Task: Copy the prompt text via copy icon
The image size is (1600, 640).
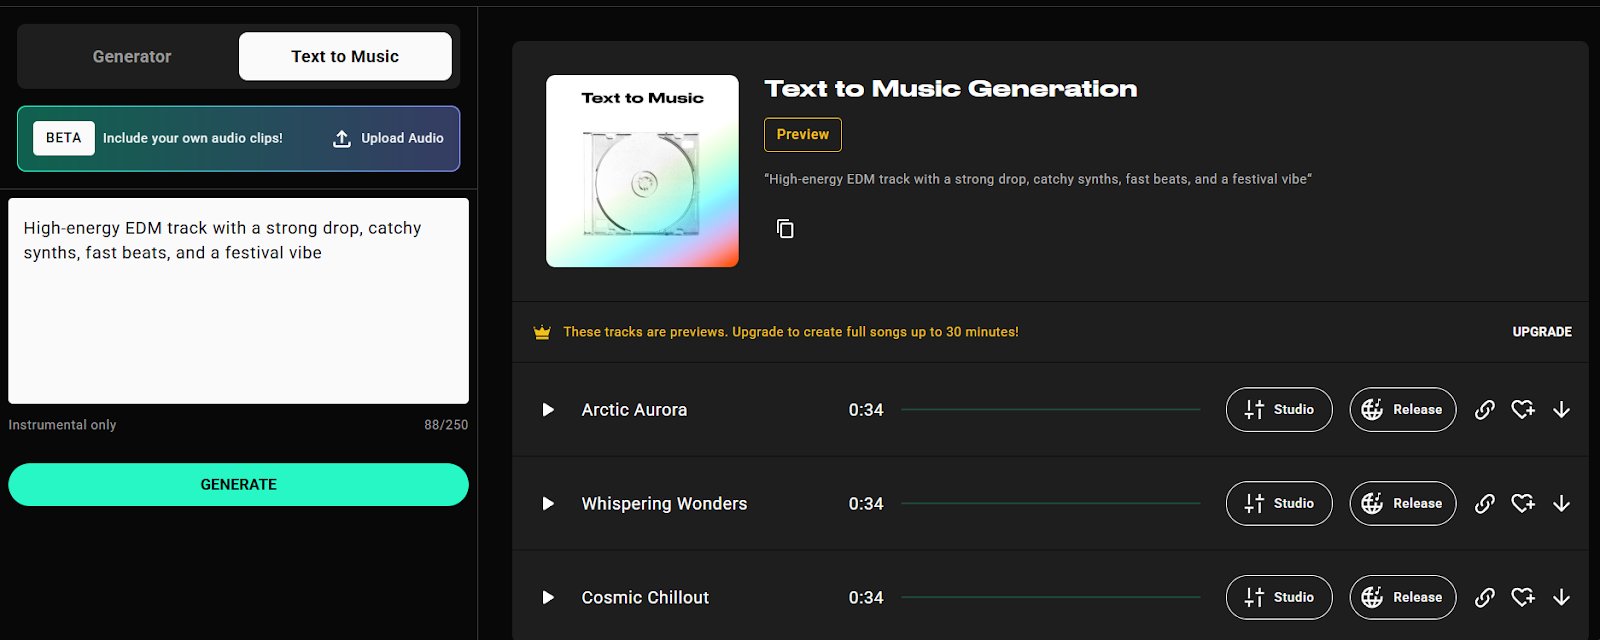Action: (785, 229)
